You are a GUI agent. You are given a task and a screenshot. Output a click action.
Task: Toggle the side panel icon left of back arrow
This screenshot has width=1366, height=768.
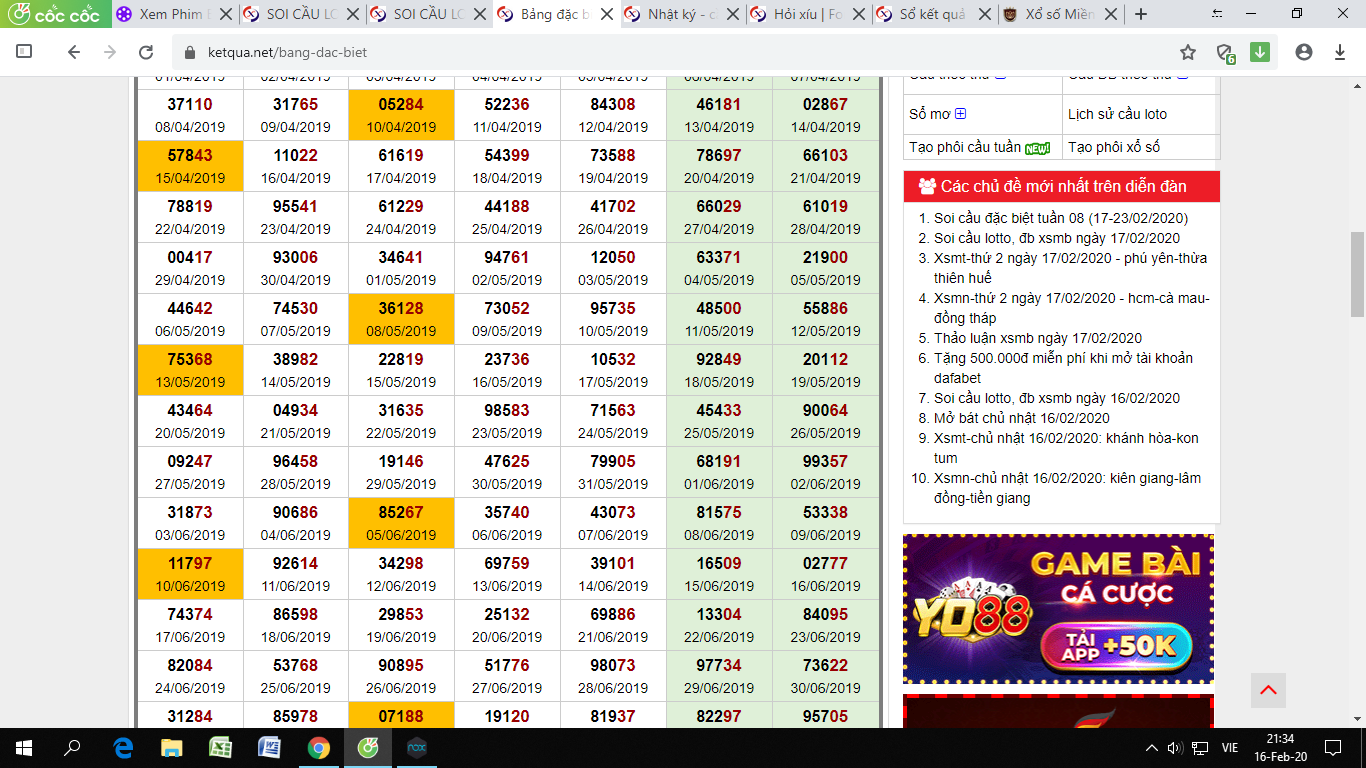[25, 52]
